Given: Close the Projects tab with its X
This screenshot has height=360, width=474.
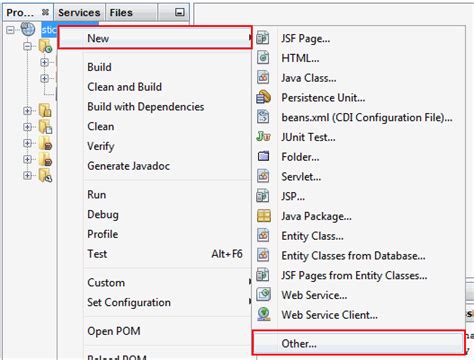Looking at the screenshot, I should 45,12.
